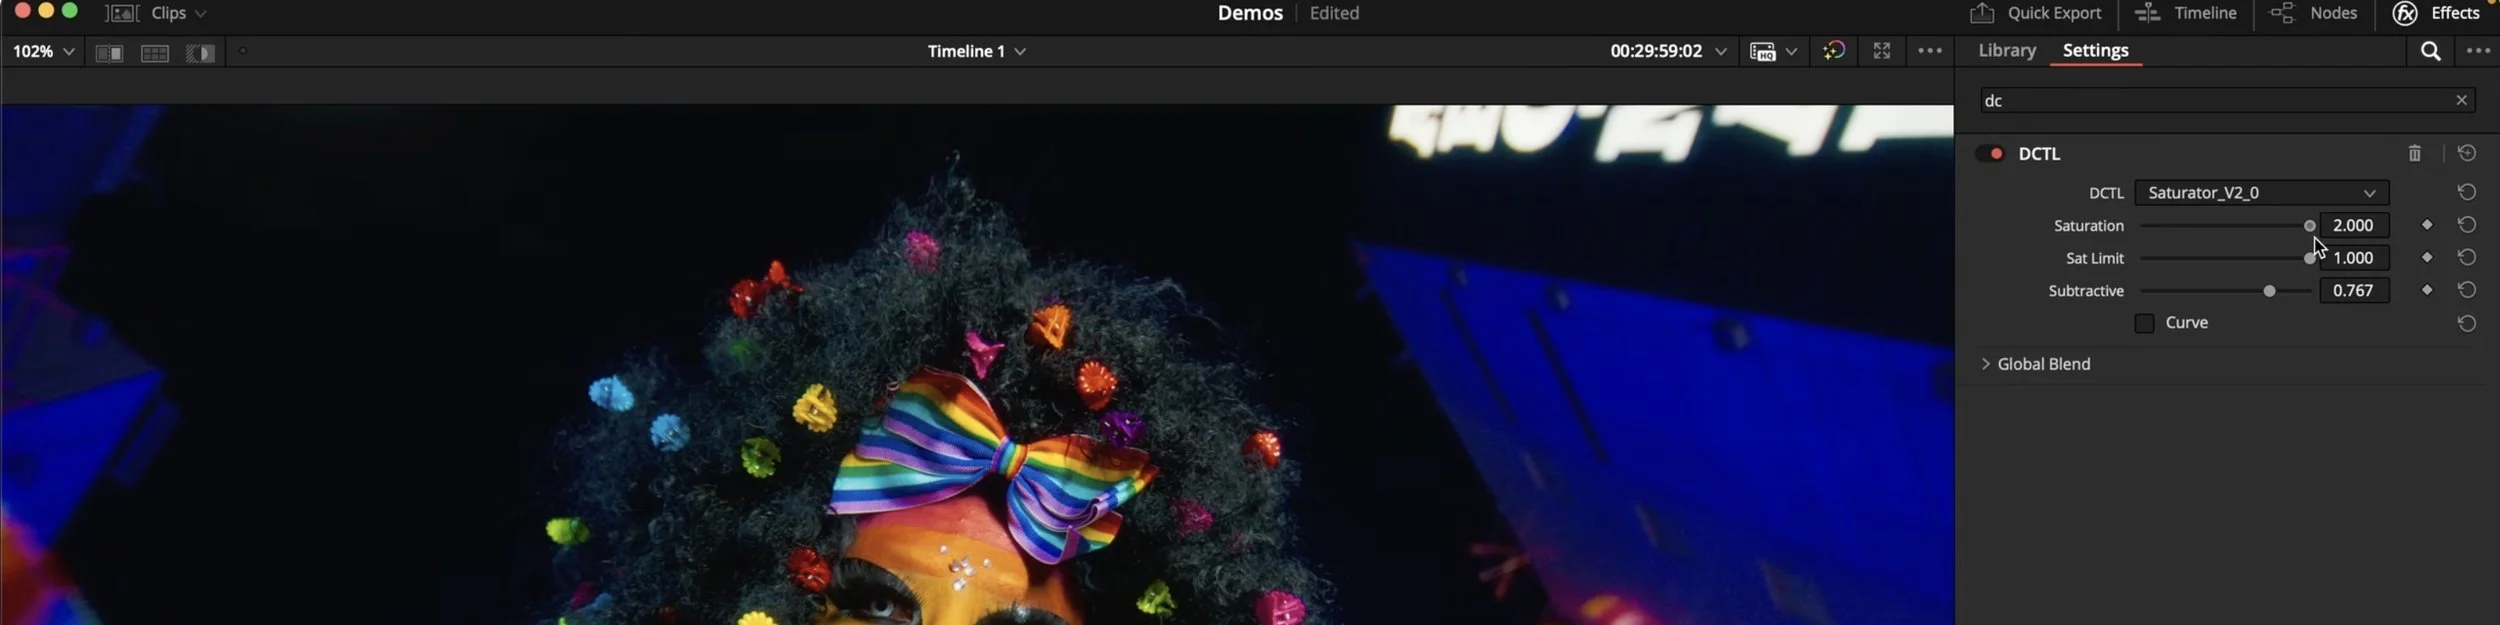Toggle the DCTL effect enable switch
The width and height of the screenshot is (2500, 625).
(x=1989, y=153)
